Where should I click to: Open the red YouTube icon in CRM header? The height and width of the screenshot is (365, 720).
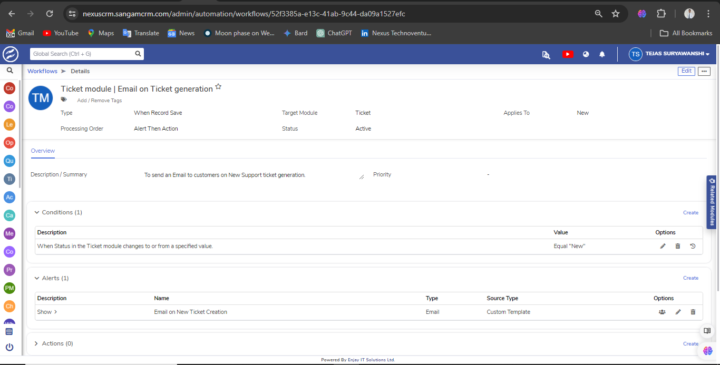568,54
